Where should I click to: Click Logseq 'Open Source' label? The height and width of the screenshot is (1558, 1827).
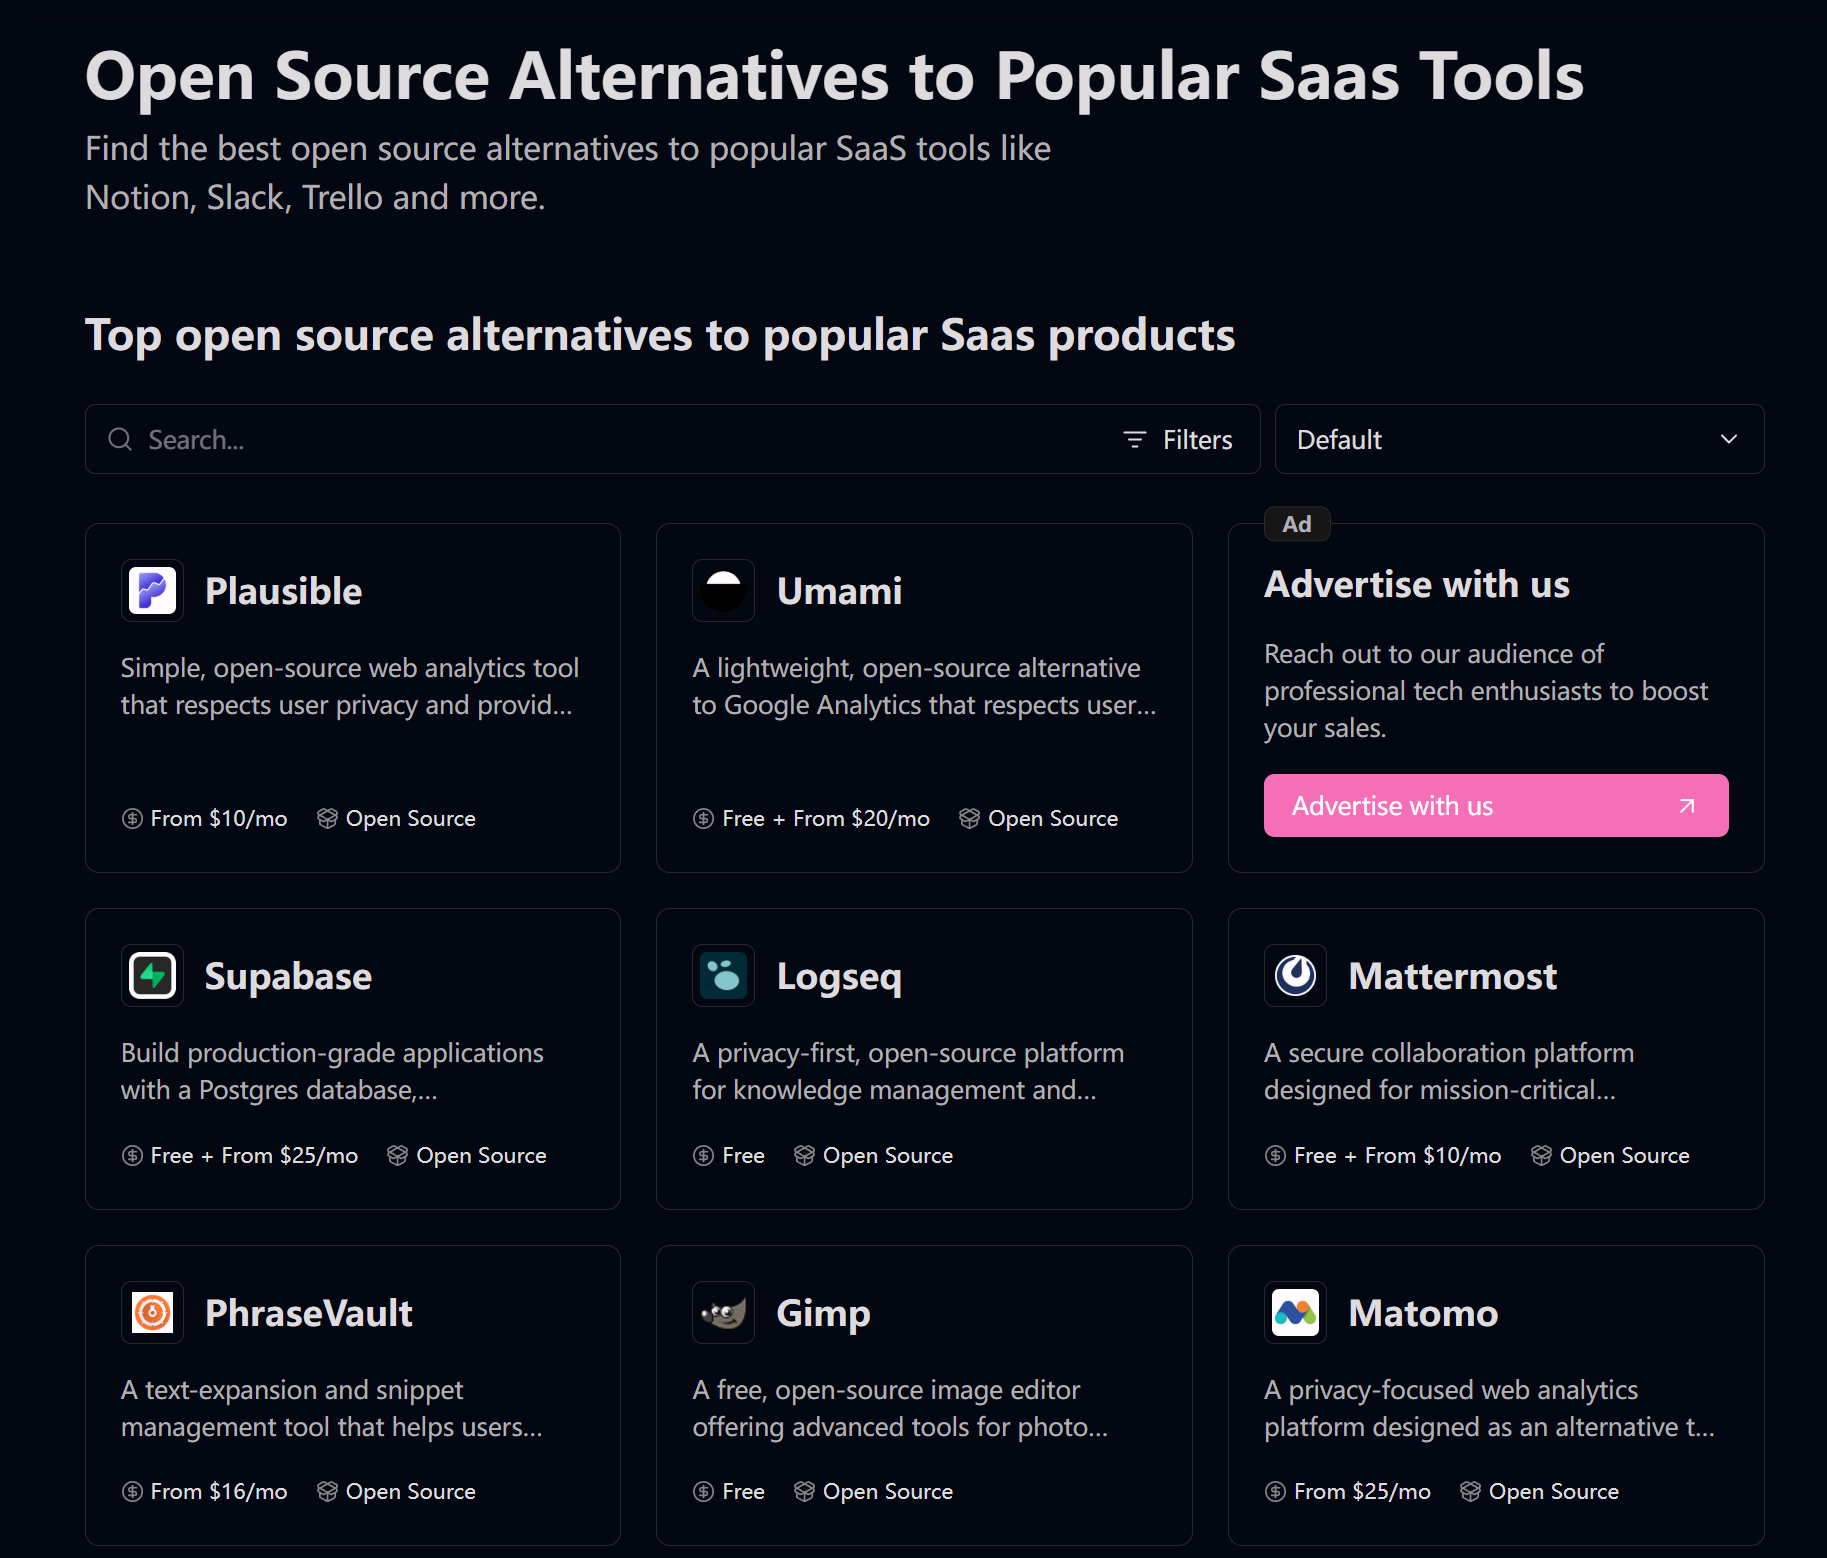[888, 1156]
